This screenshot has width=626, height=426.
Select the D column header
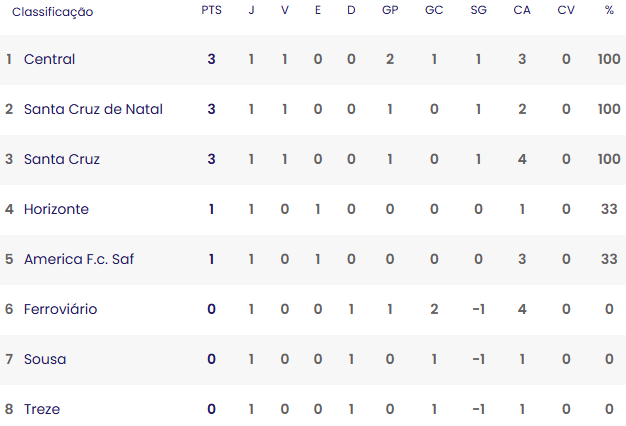(x=351, y=11)
